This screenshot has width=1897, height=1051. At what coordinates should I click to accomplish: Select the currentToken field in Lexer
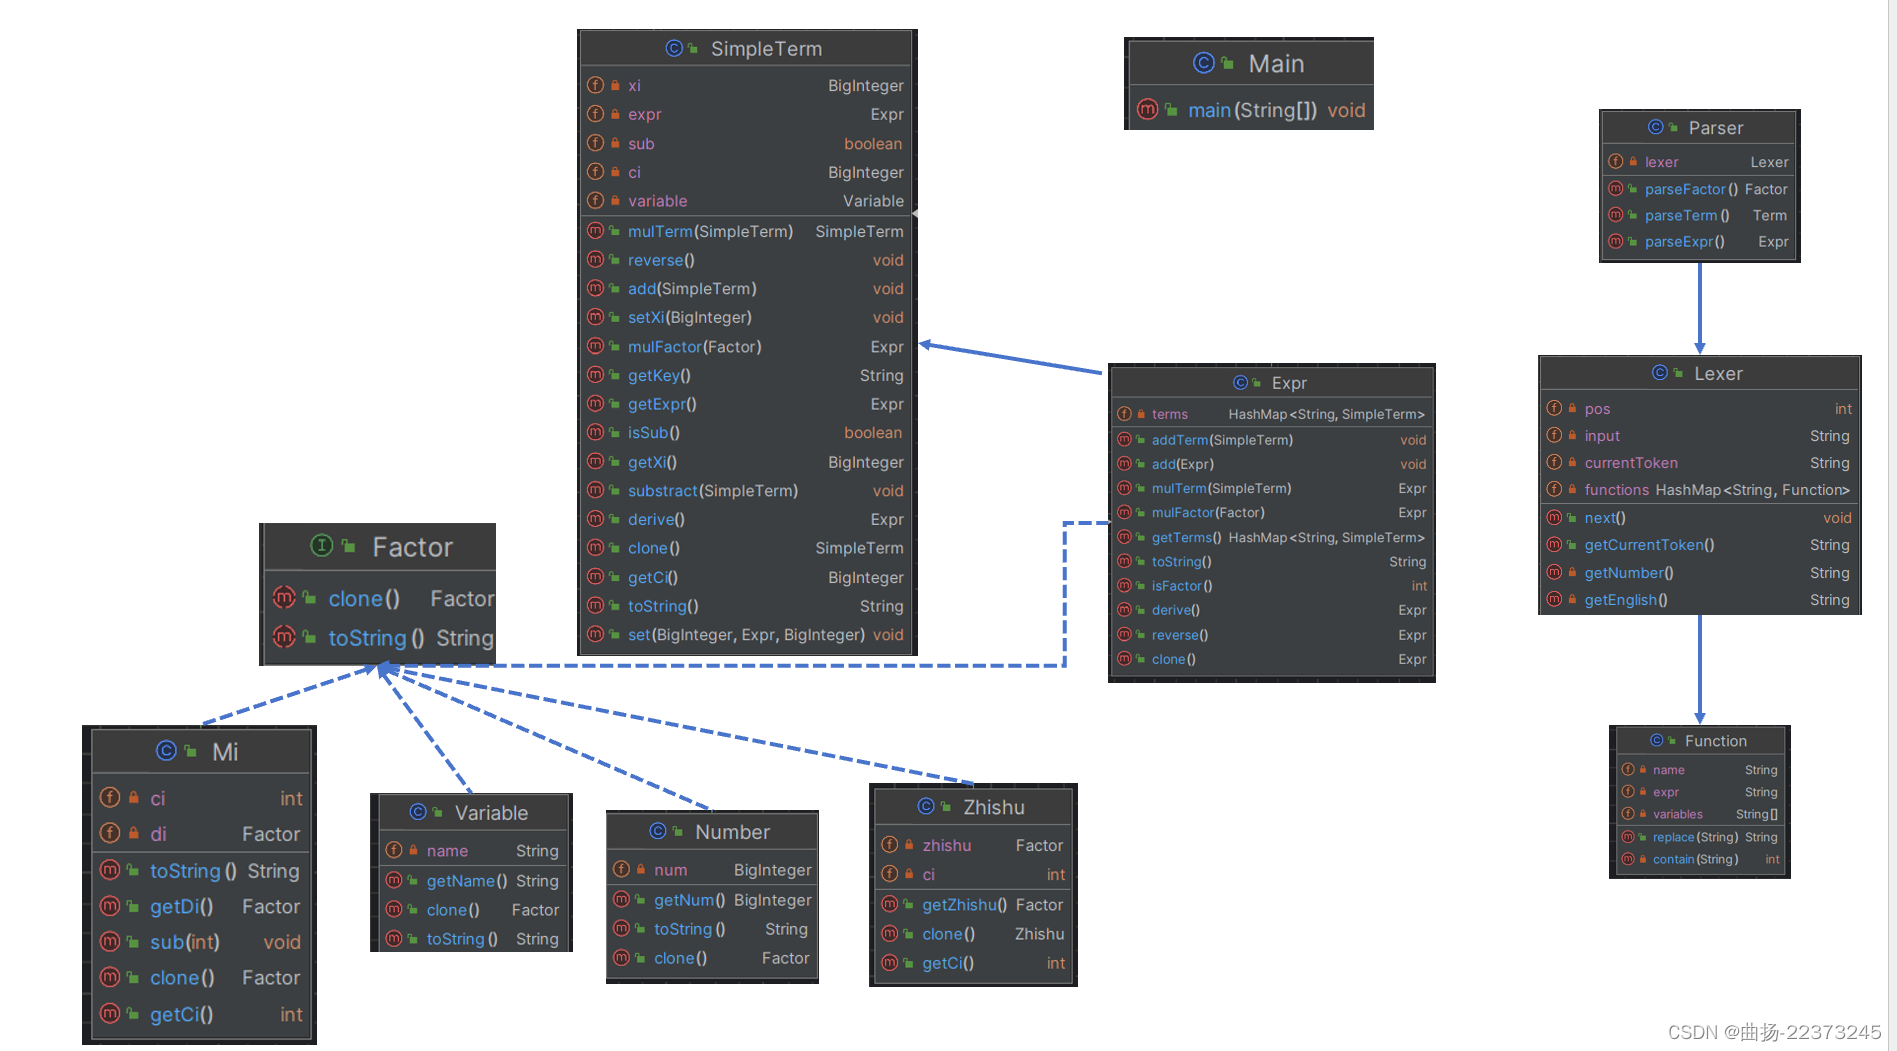click(x=1699, y=462)
